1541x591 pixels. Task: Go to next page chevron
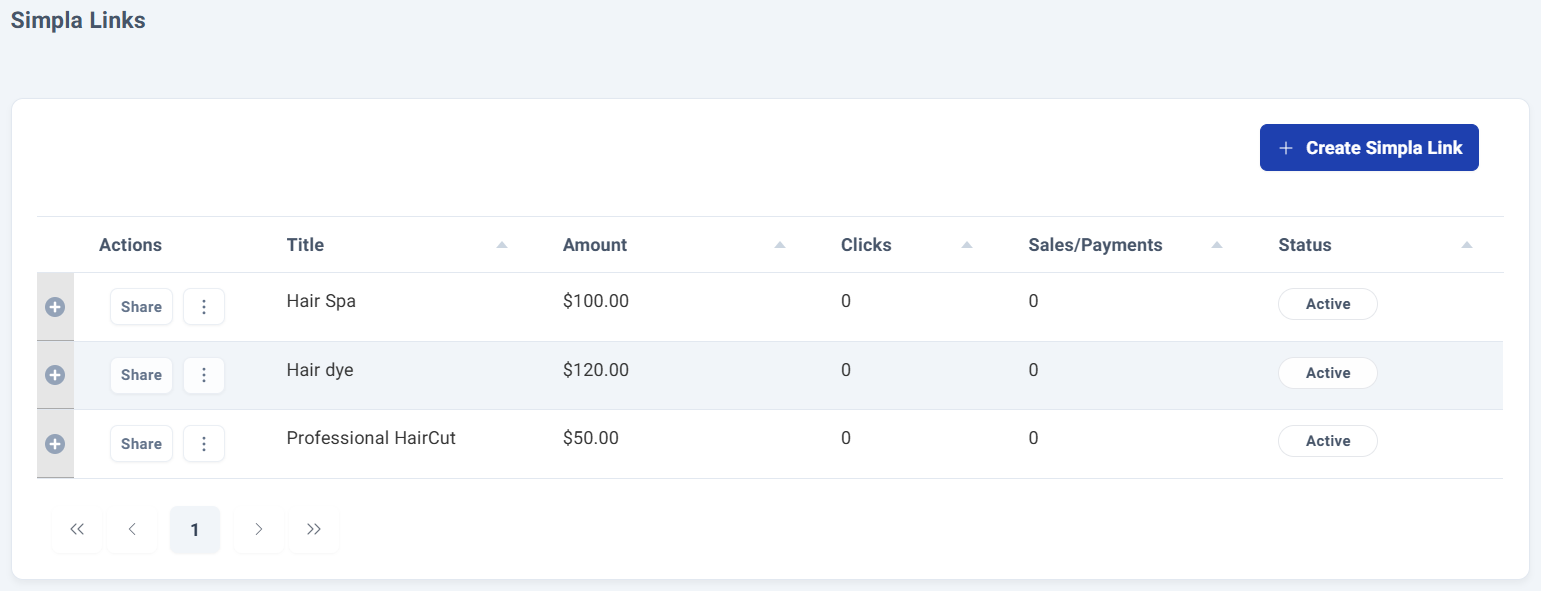258,530
